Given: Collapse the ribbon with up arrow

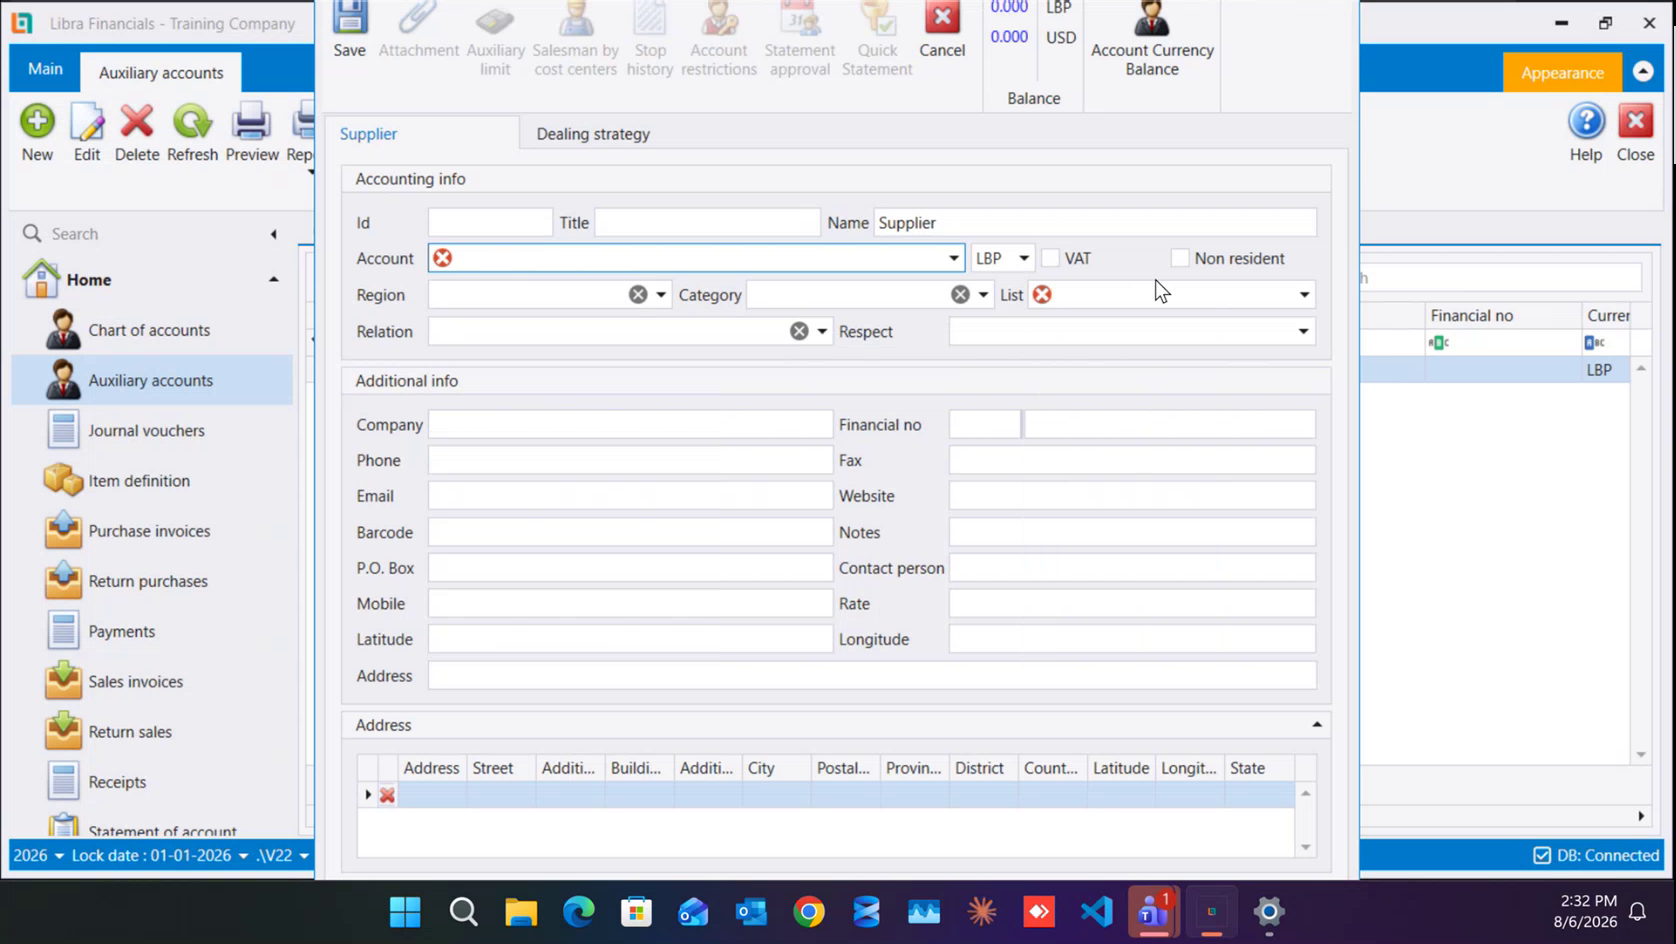Looking at the screenshot, I should 1643,72.
